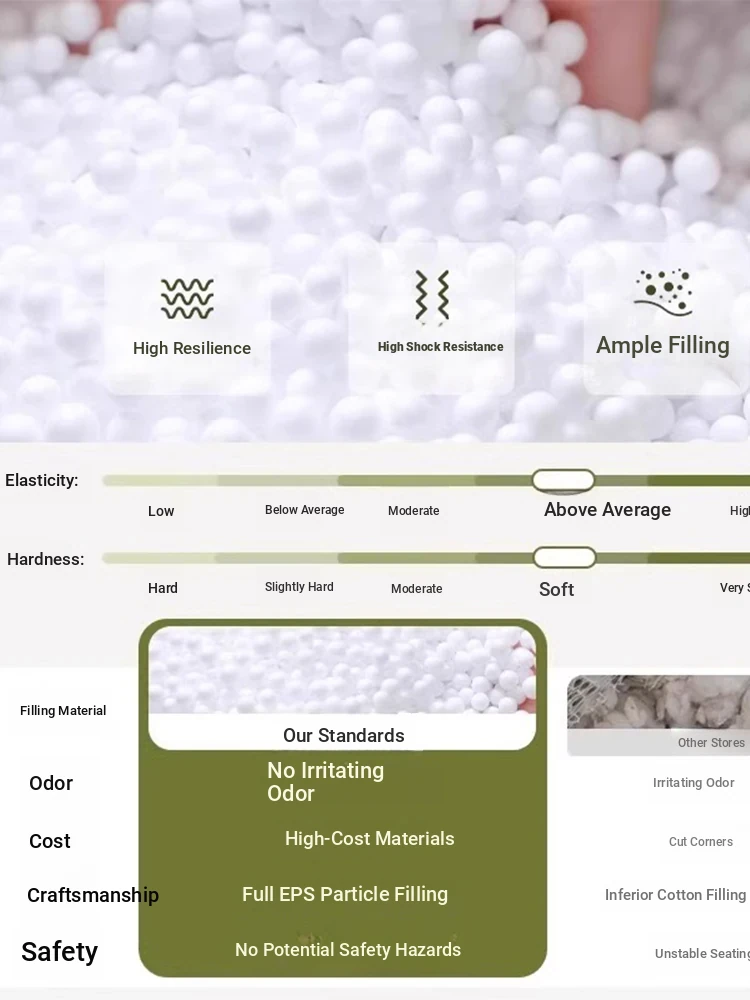Click the Hardness slider handle
750x1000 pixels.
click(564, 558)
